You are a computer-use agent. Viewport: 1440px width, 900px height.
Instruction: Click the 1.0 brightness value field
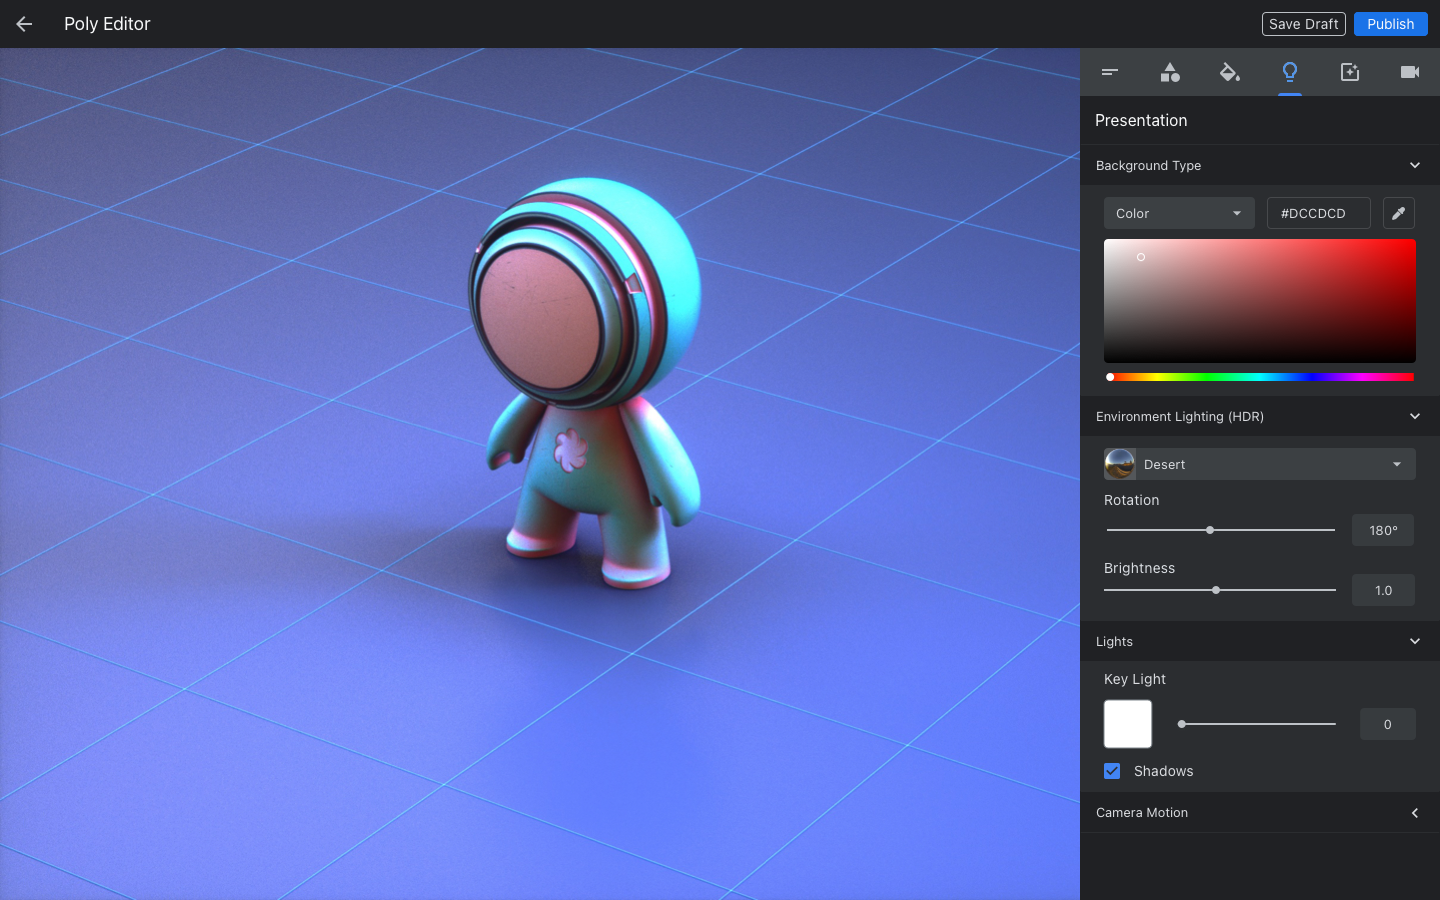coord(1383,590)
